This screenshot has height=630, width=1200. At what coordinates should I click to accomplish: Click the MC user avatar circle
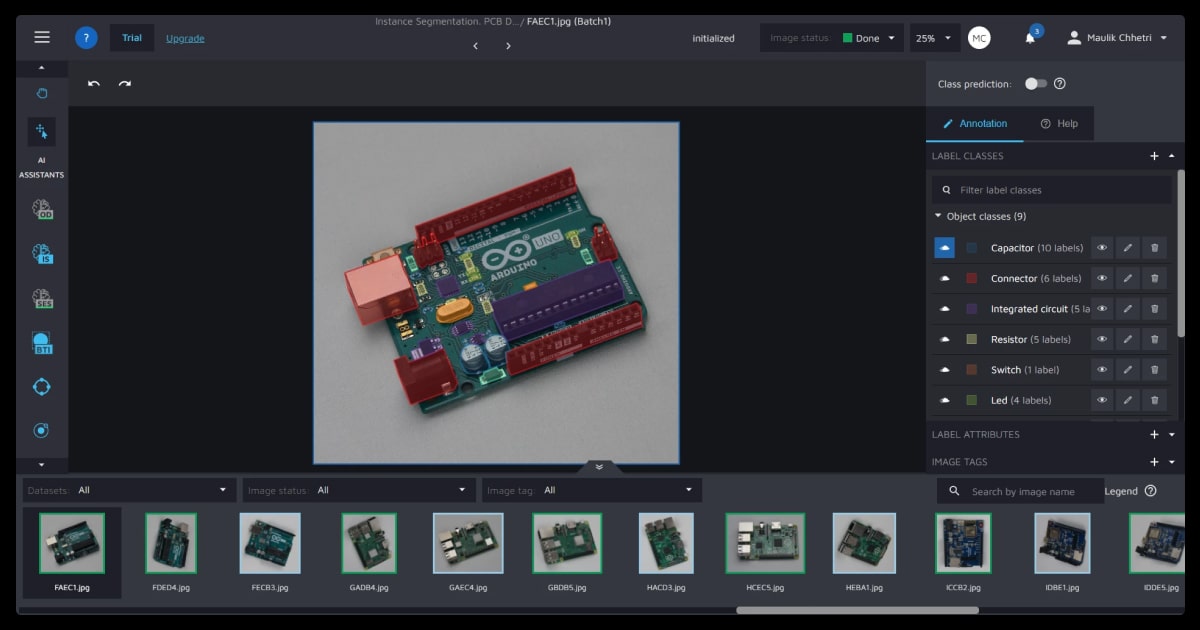[980, 38]
